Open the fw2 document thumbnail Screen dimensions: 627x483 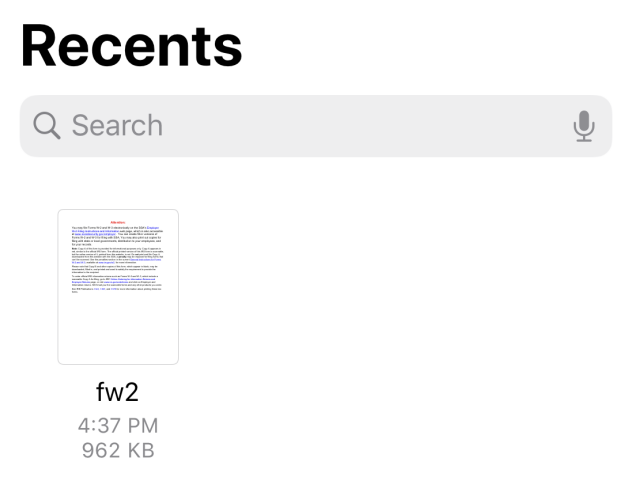pos(118,287)
